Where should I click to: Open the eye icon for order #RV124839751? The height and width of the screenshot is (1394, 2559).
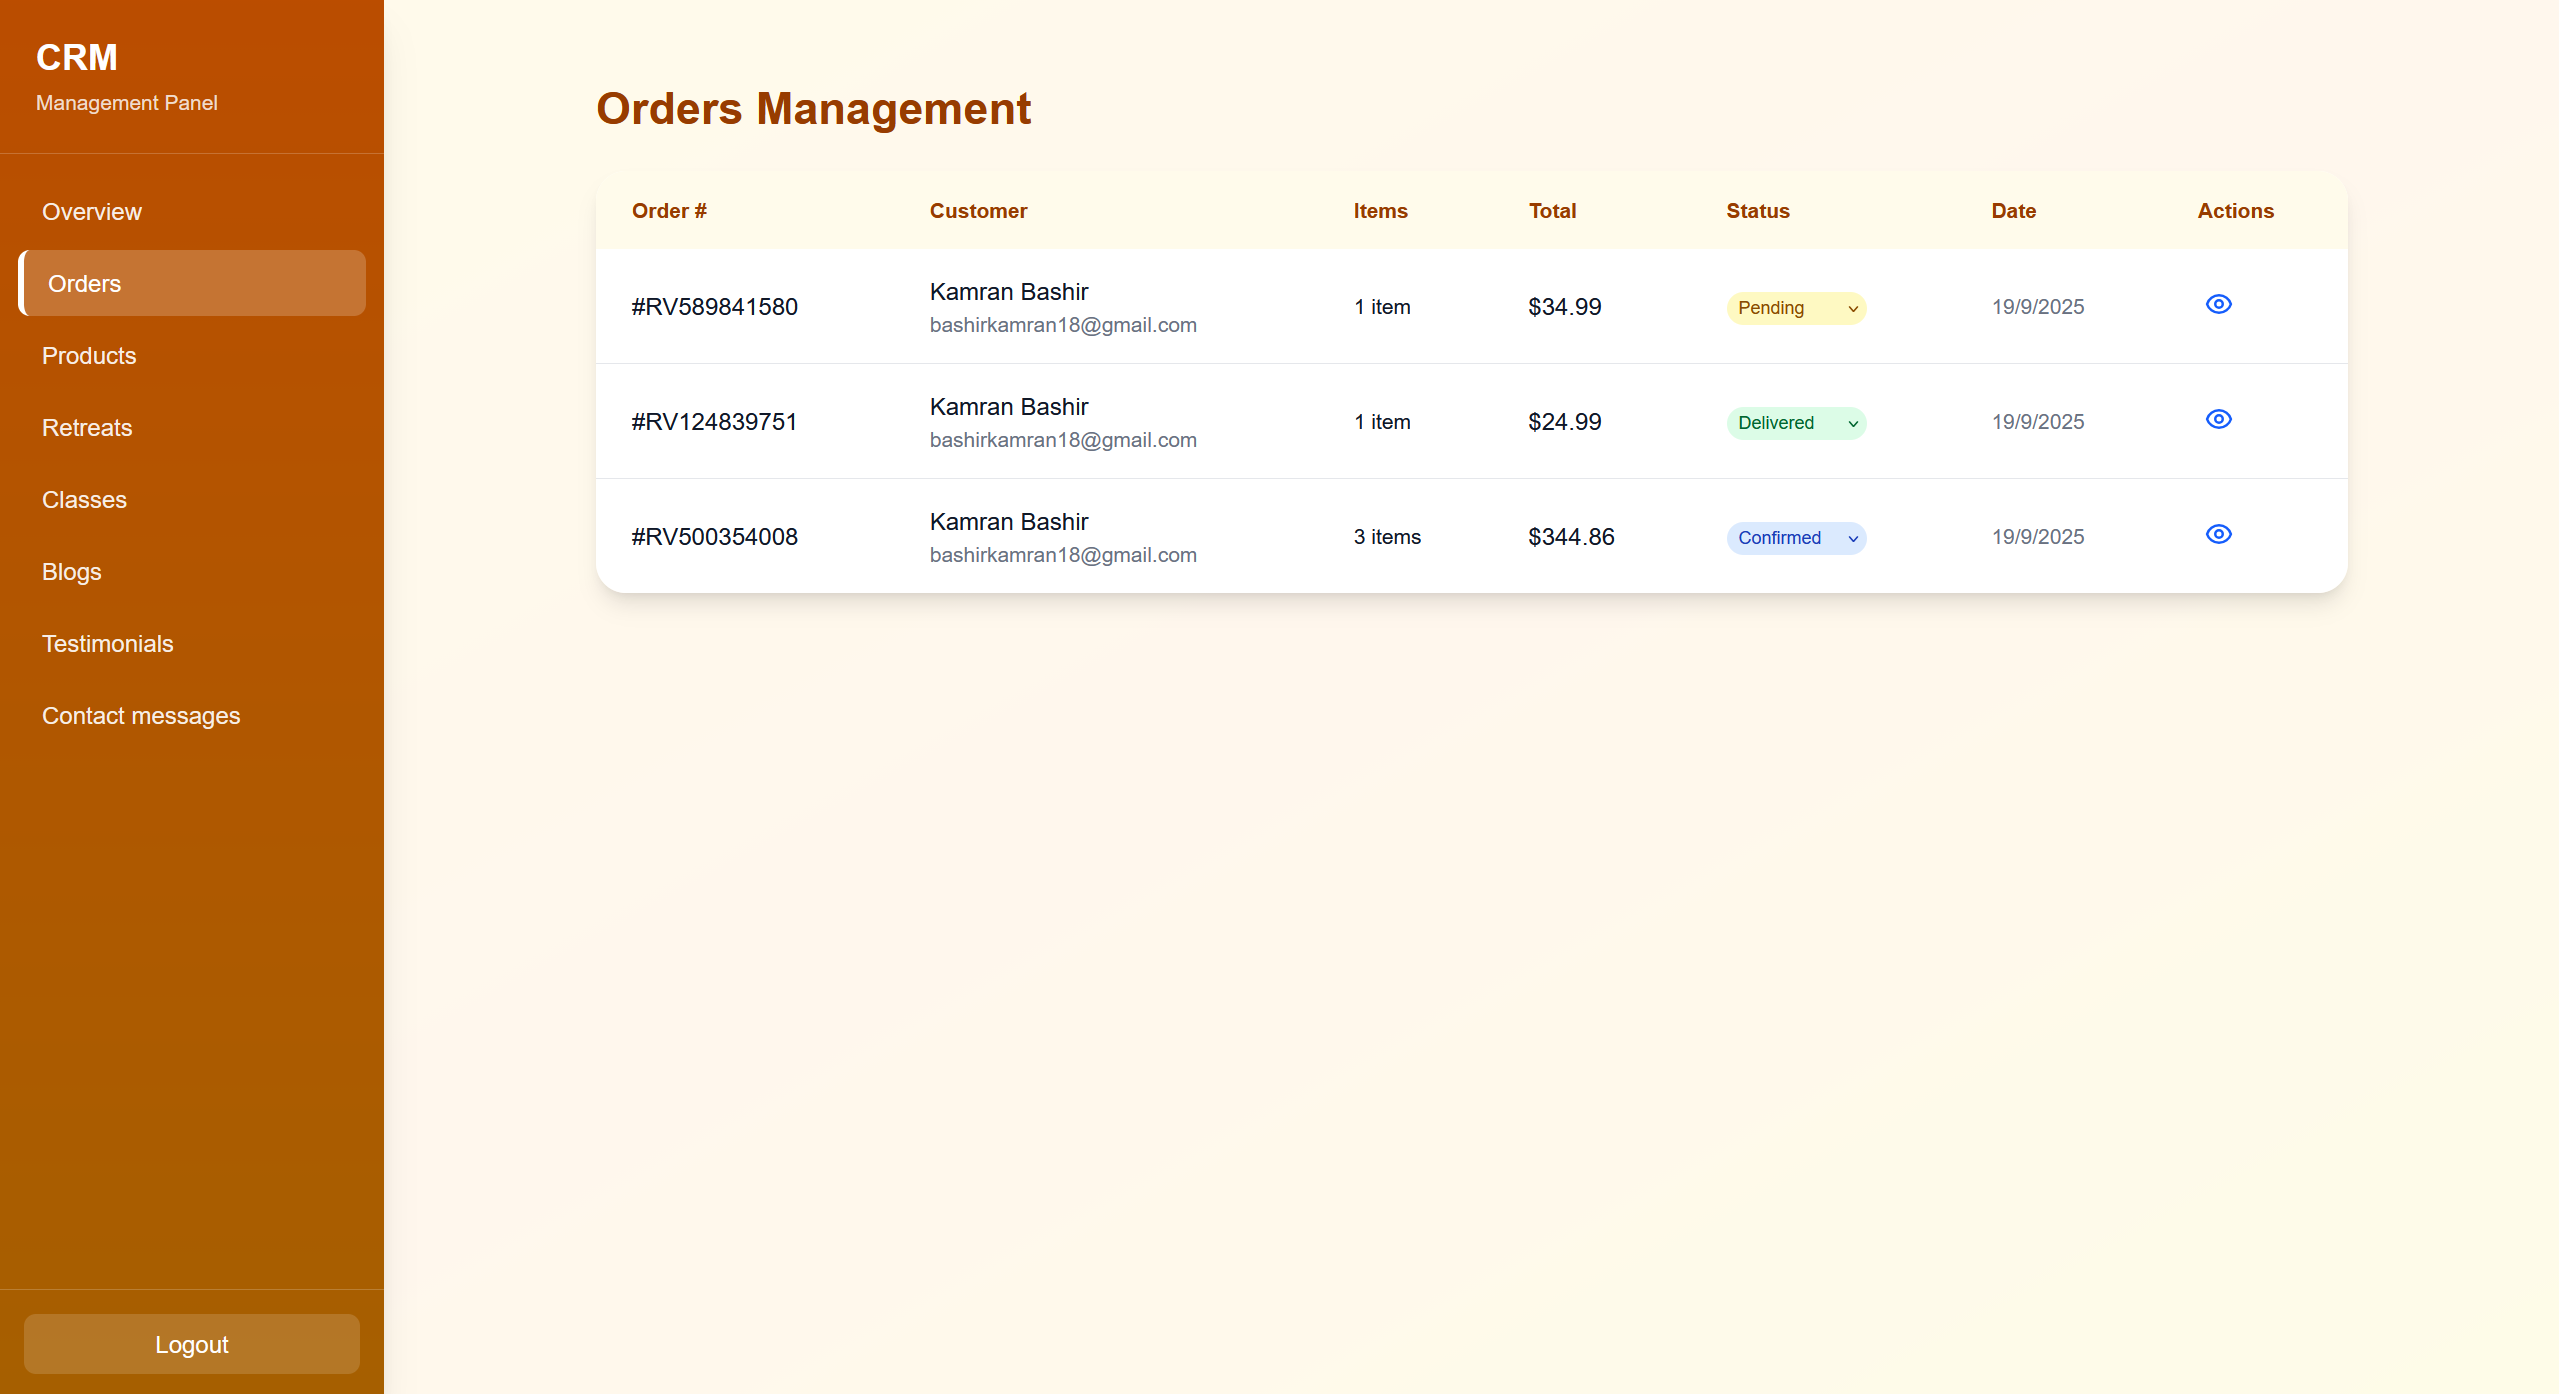2217,420
